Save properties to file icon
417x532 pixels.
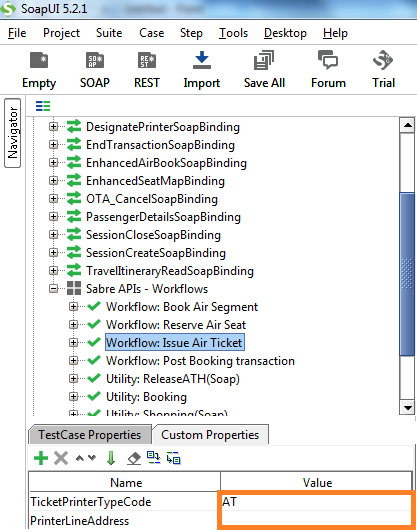(173, 458)
